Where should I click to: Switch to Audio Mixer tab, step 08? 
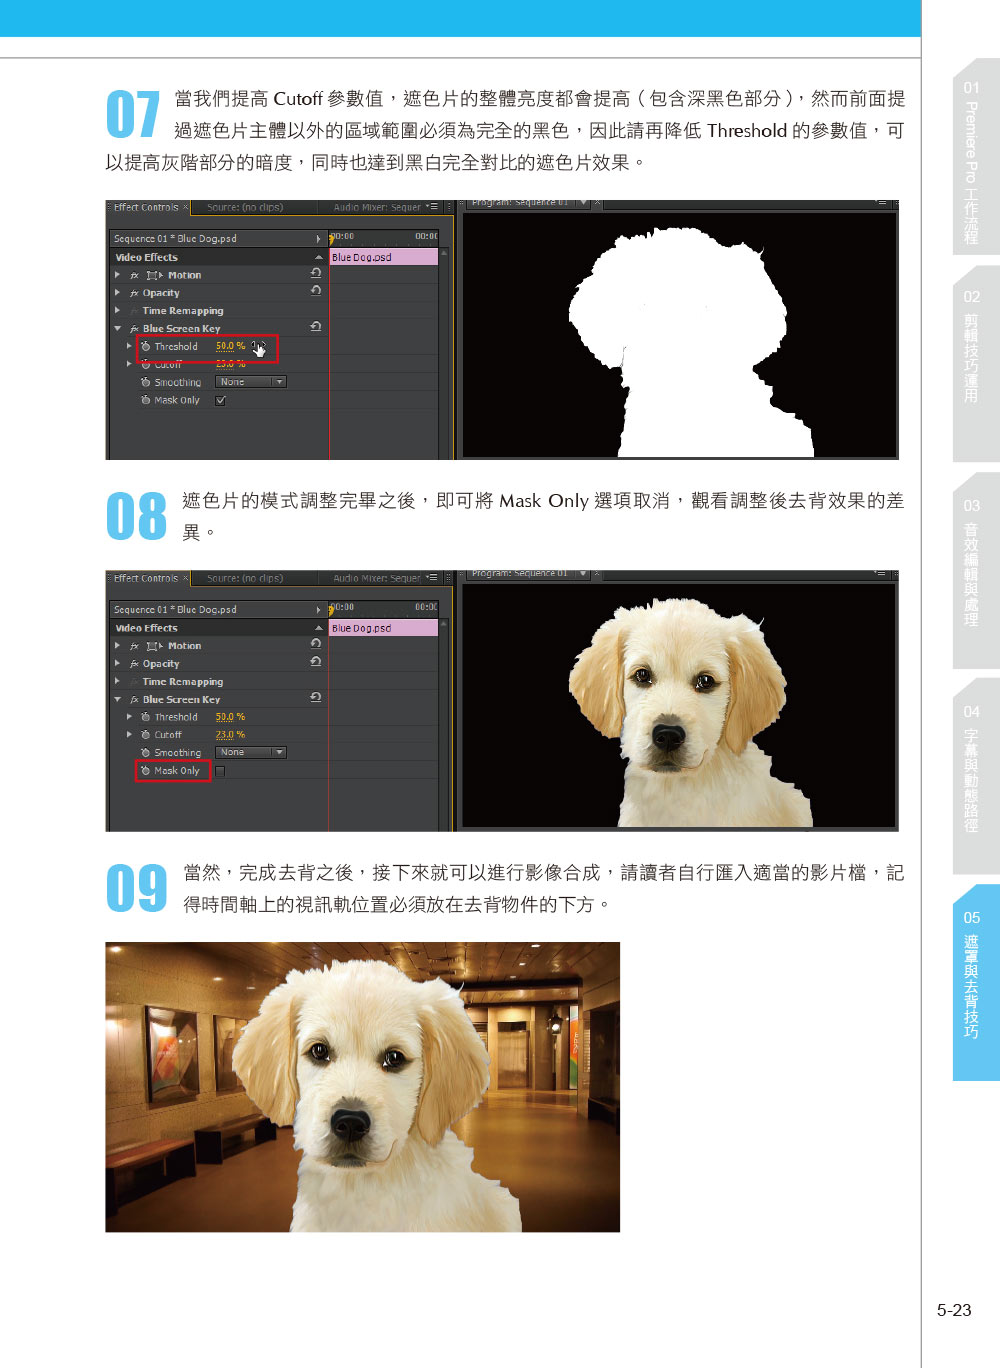tap(377, 579)
